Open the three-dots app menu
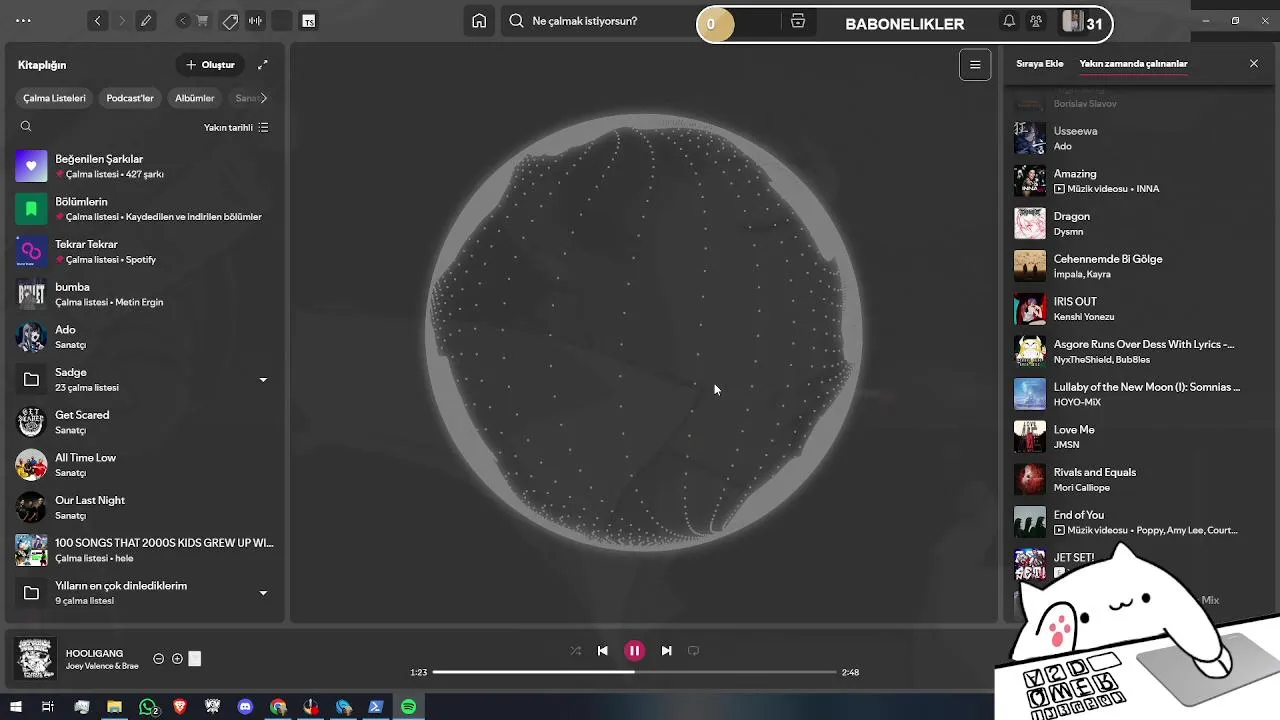 24,21
